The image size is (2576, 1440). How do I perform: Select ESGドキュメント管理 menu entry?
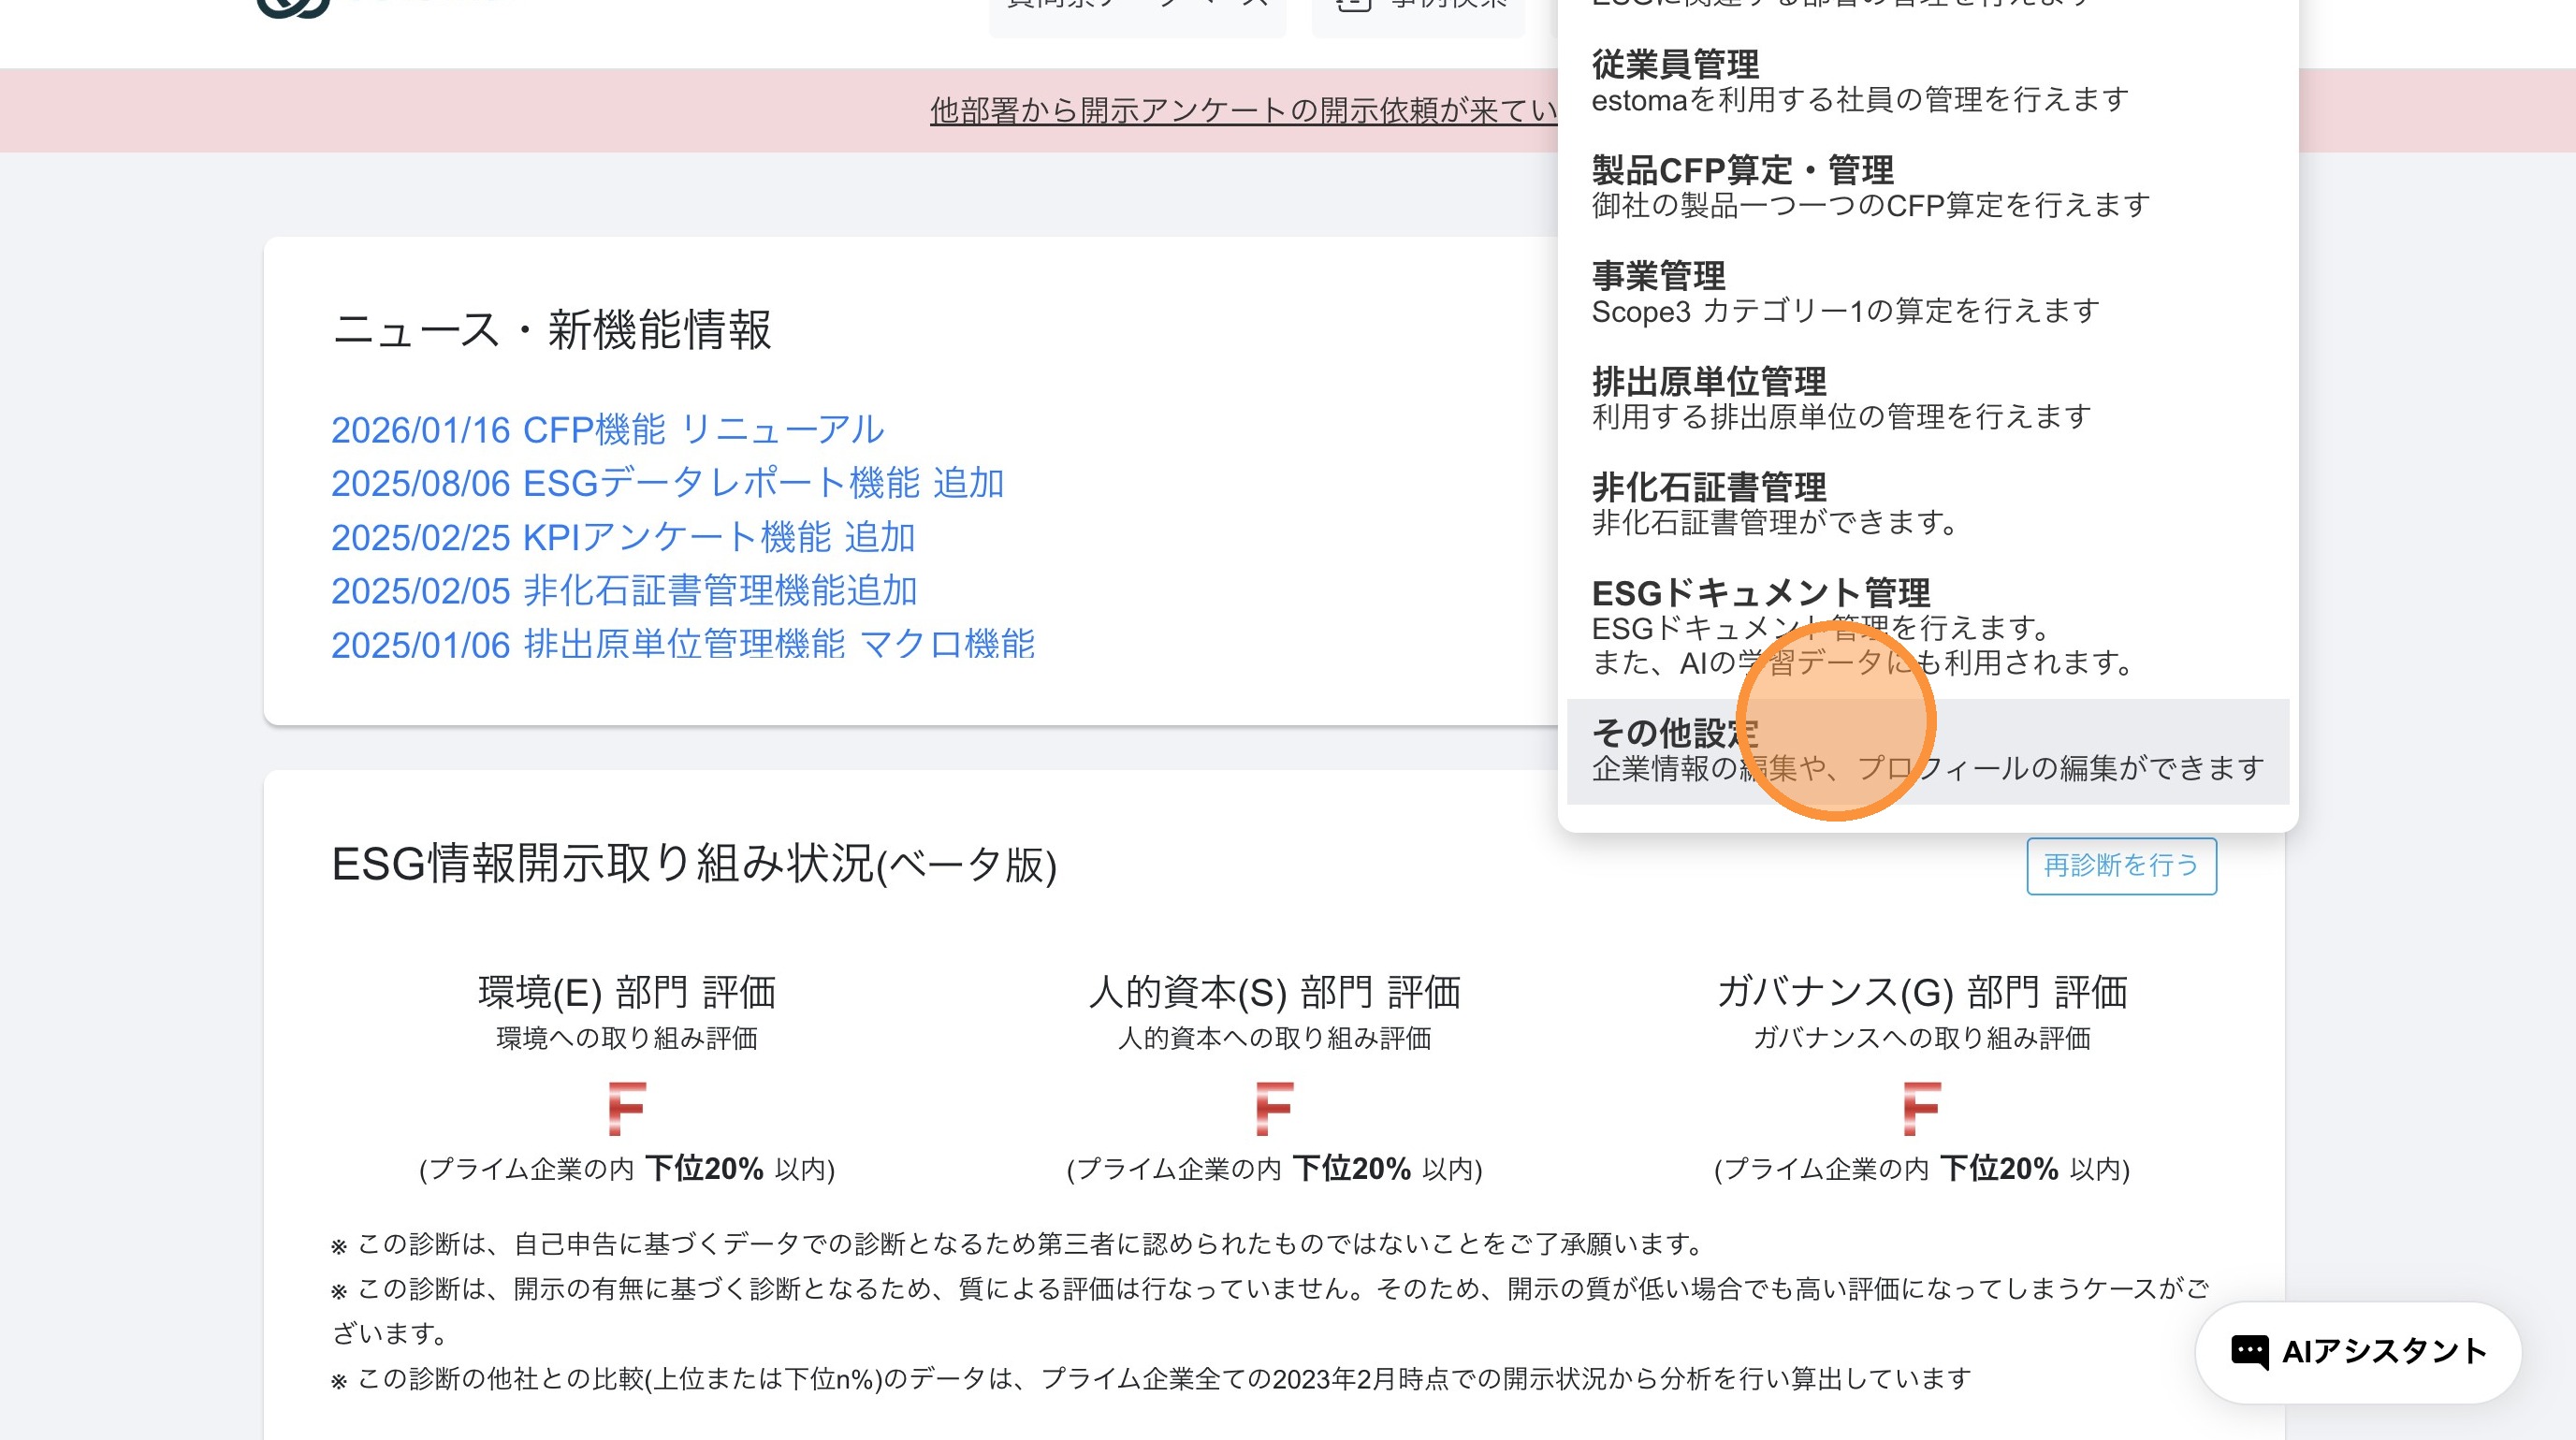(x=1927, y=627)
